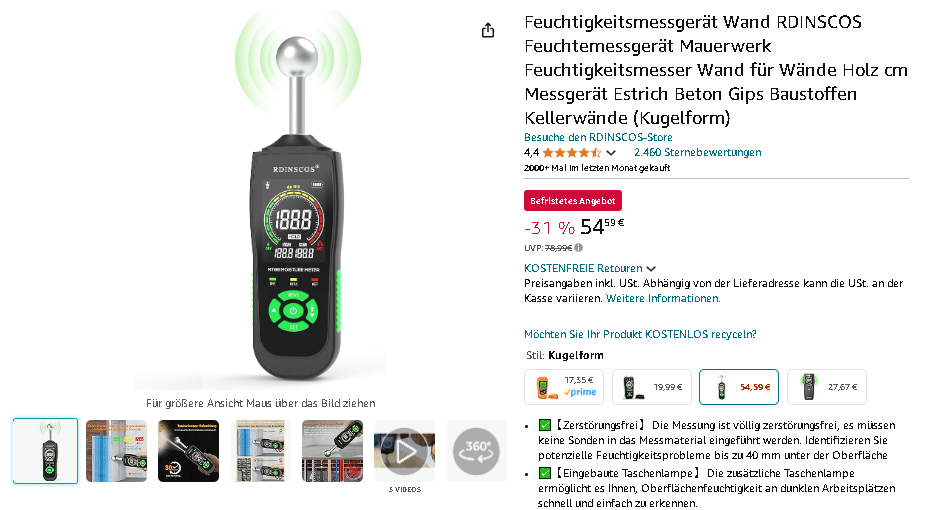Open Weitere Informationen link
Image resolution: width=926 pixels, height=510 pixels.
click(663, 298)
